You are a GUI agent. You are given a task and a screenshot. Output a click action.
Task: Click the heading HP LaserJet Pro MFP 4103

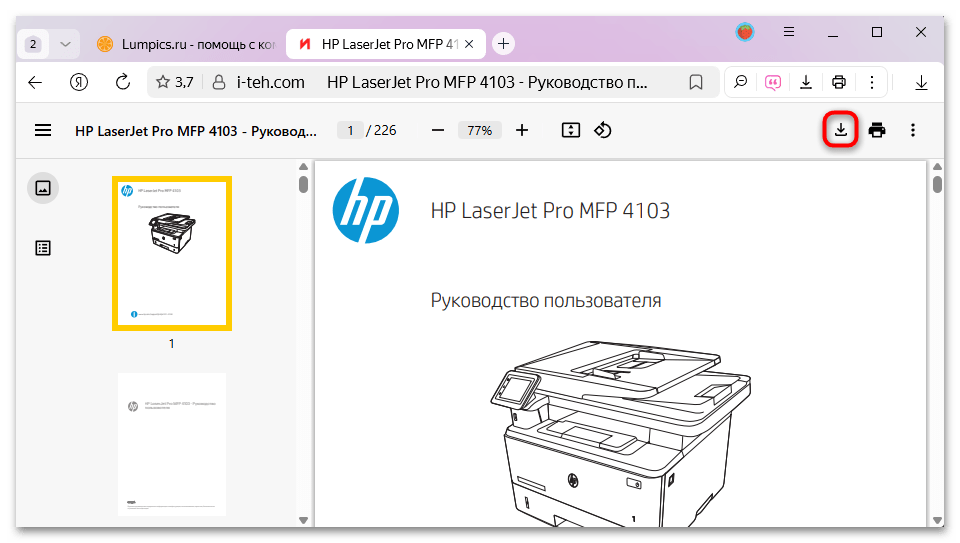coord(550,211)
